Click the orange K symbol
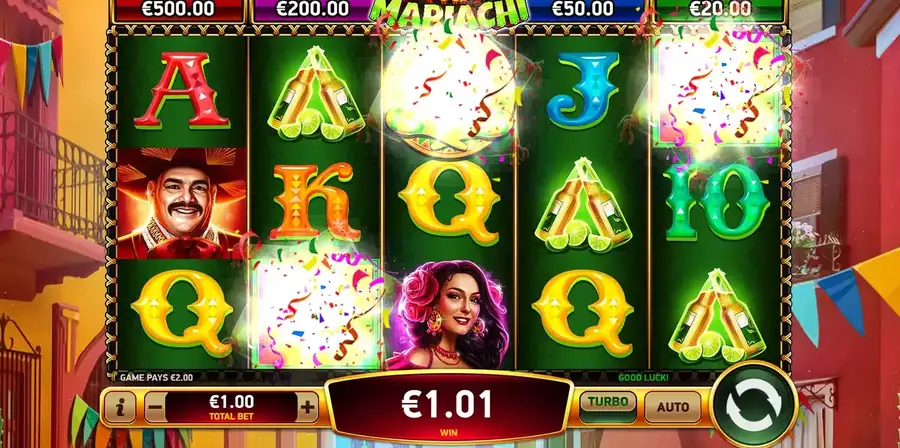The image size is (900, 448). 315,201
